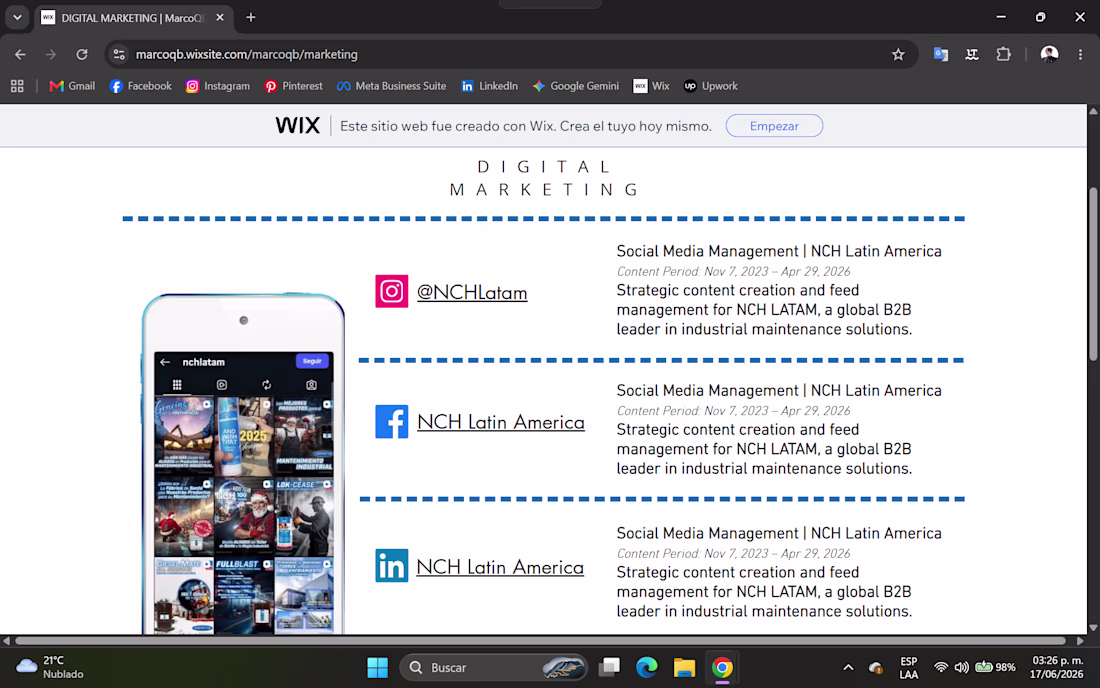Open the Wix bookmark
The image size is (1100, 688).
pos(651,86)
